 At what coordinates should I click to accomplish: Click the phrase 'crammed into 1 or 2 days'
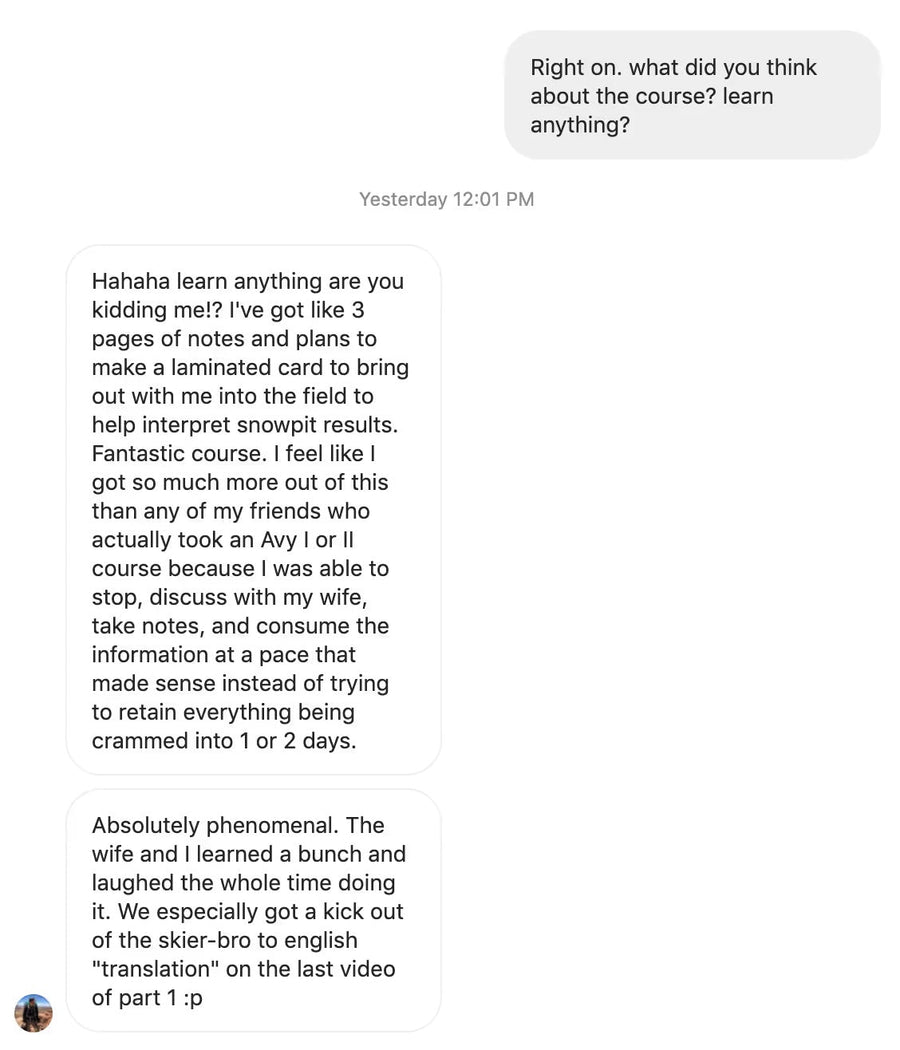tap(222, 741)
